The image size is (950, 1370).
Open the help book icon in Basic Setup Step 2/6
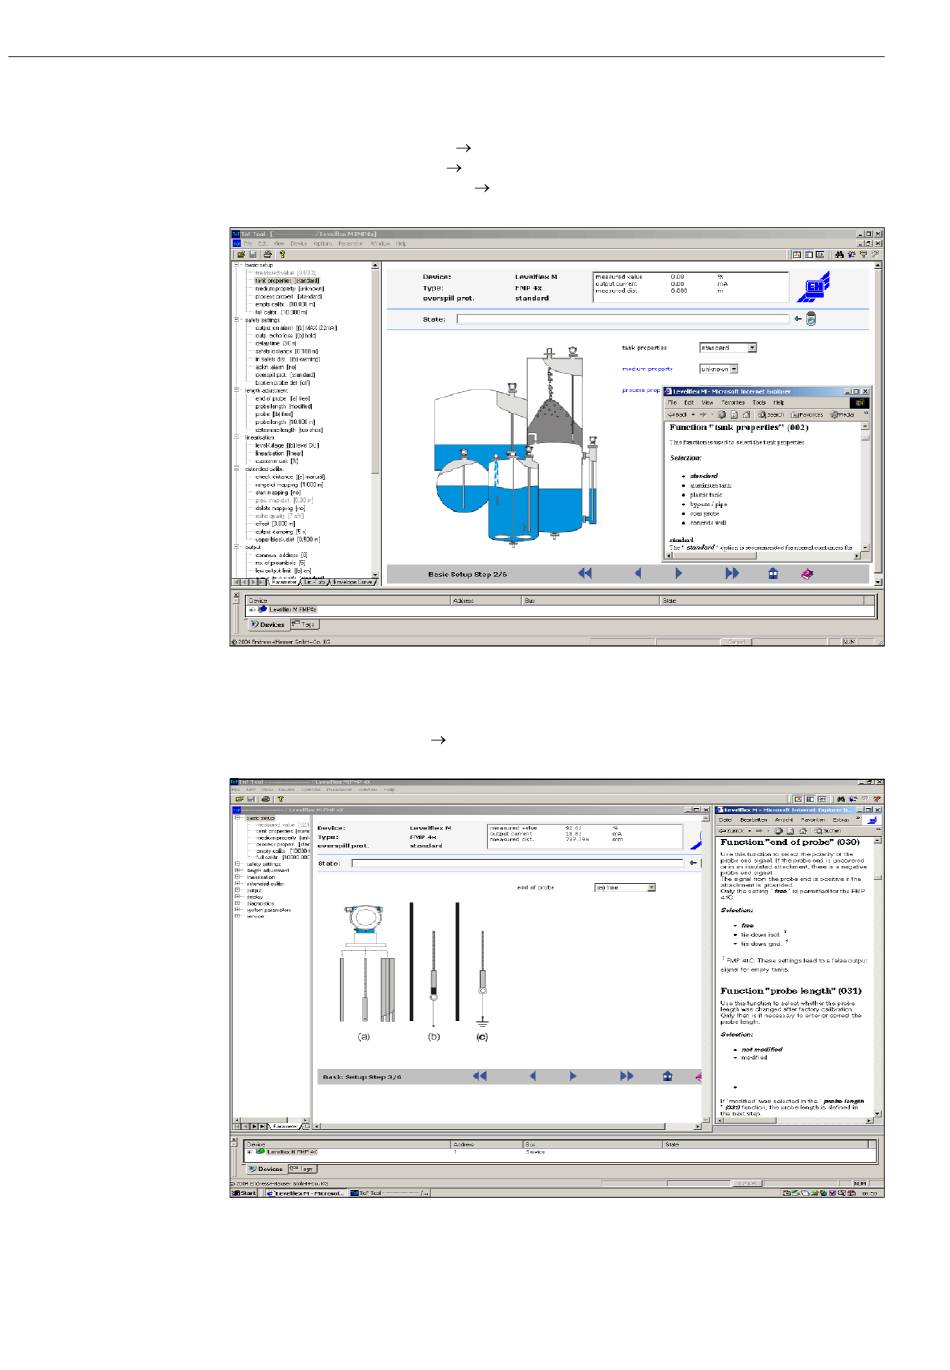[807, 574]
